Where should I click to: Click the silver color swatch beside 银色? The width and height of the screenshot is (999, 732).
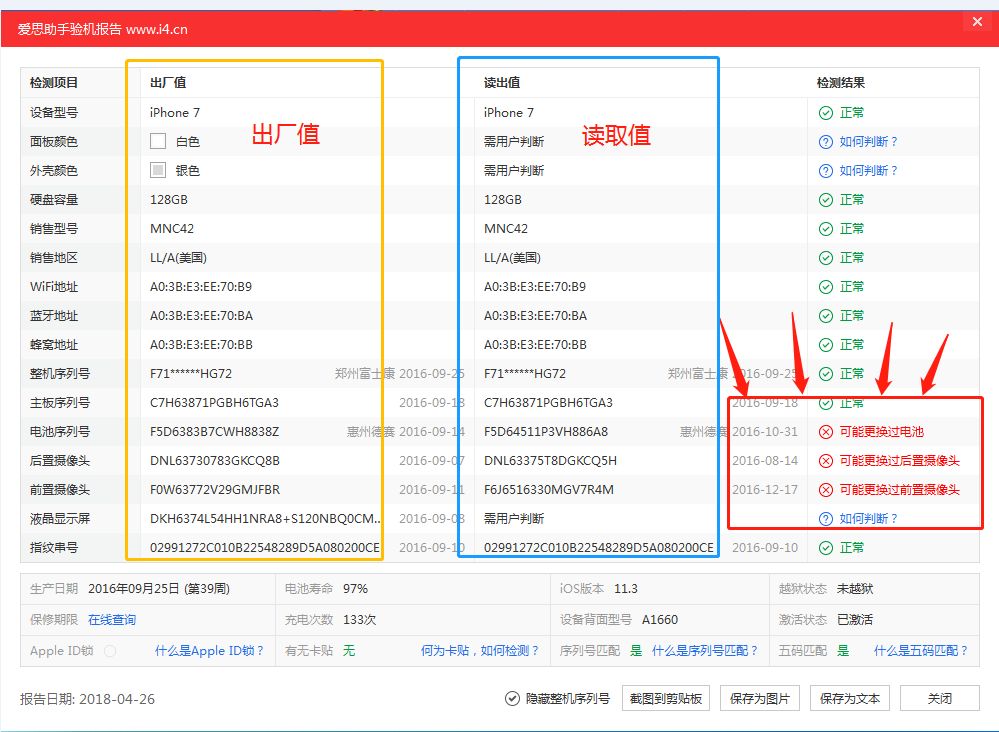click(157, 170)
